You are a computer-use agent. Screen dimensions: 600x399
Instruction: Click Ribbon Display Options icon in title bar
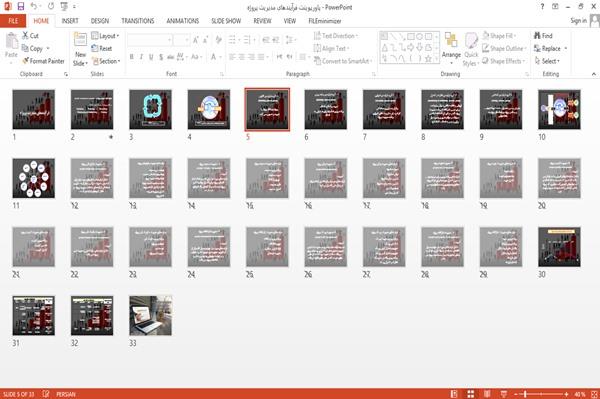[555, 7]
